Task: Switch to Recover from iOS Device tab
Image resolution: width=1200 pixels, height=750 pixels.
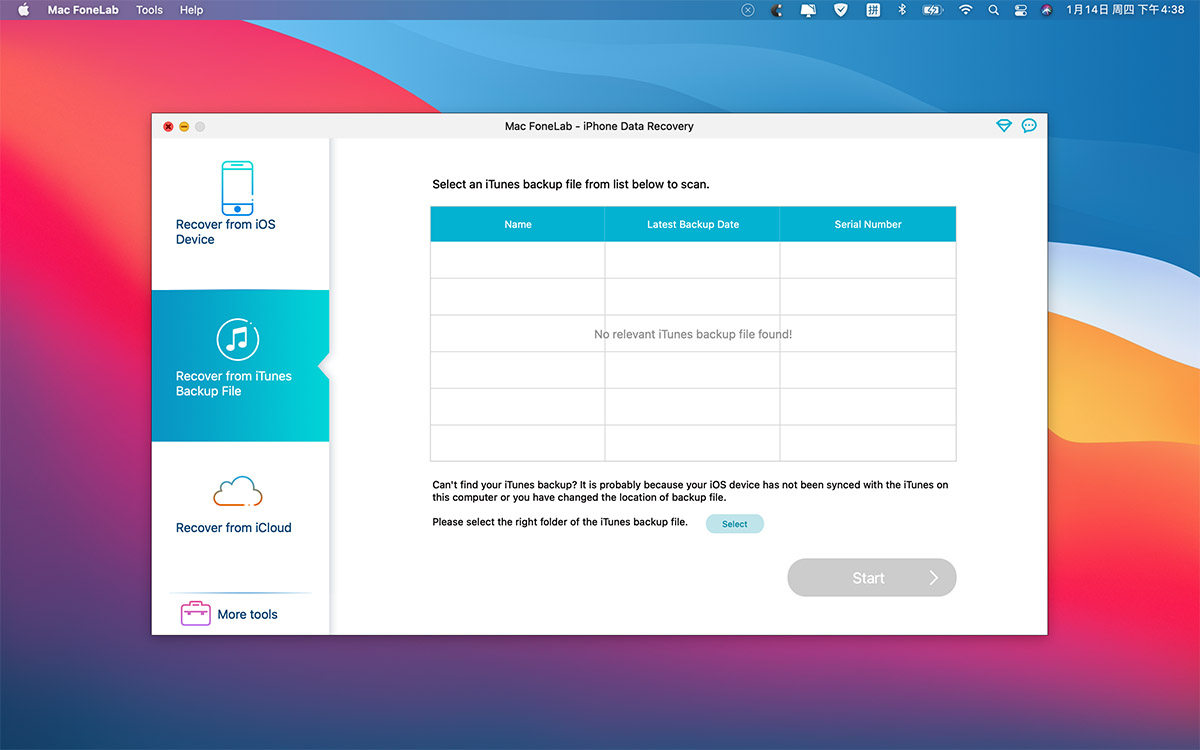Action: (240, 214)
